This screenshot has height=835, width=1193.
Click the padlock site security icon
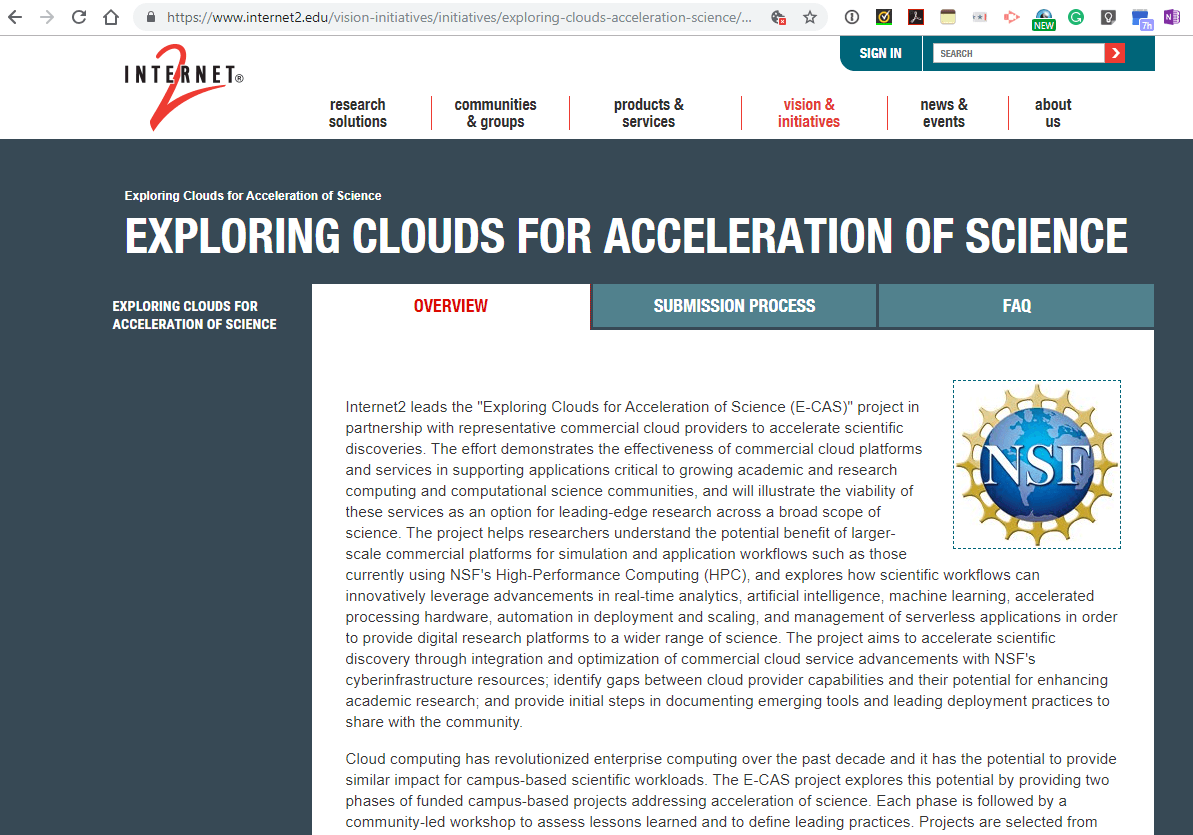click(x=149, y=17)
